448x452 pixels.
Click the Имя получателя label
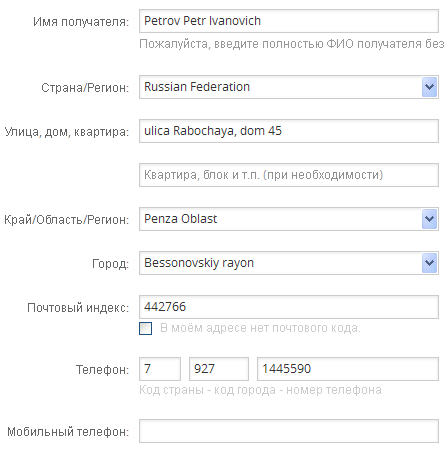coord(81,22)
